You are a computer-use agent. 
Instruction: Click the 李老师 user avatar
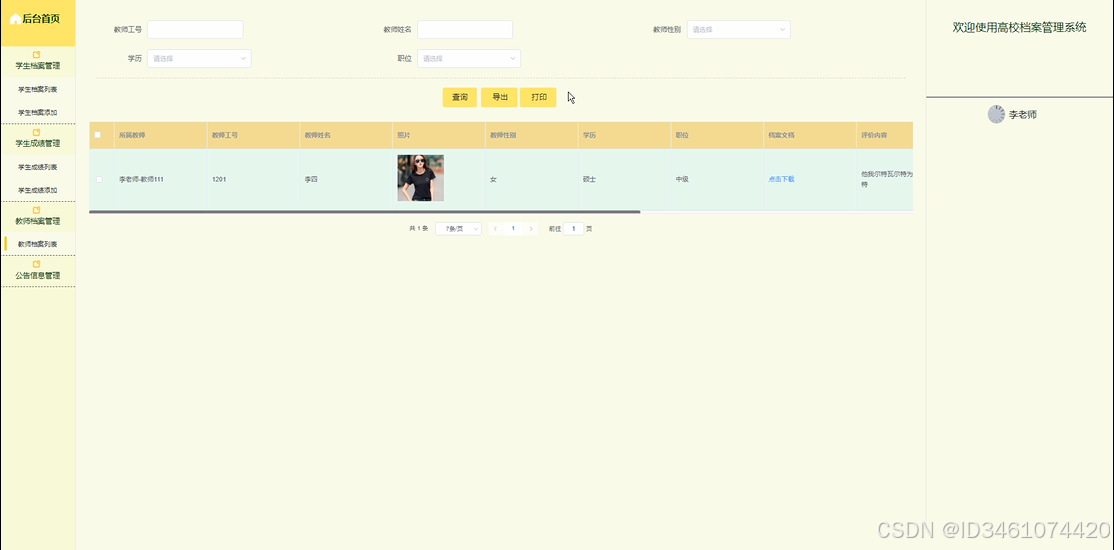pyautogui.click(x=996, y=114)
